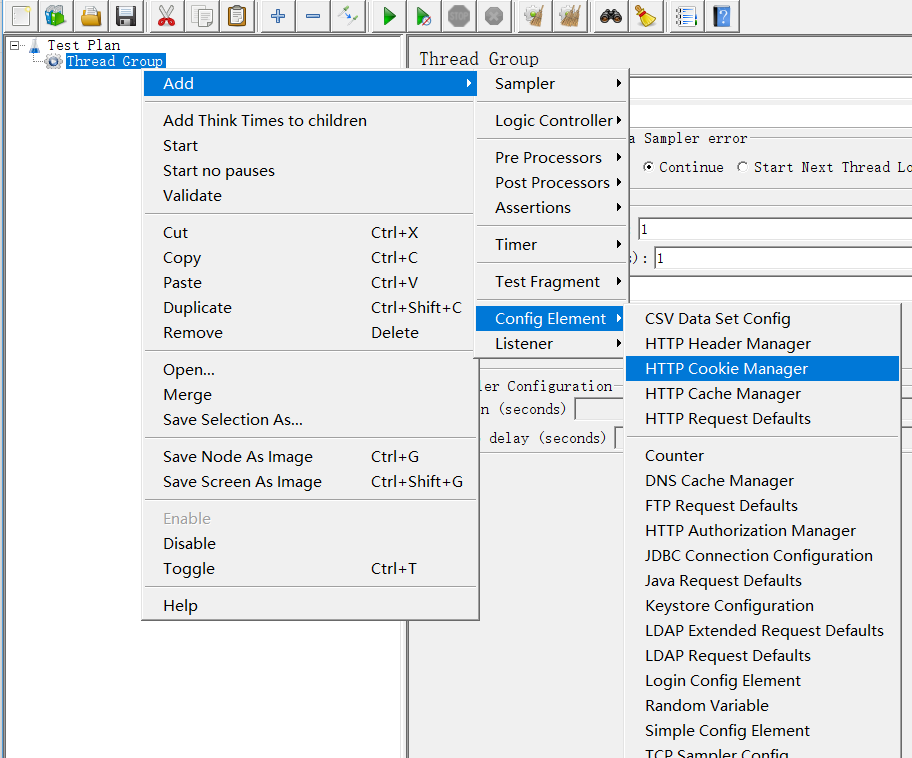Image resolution: width=912 pixels, height=758 pixels.
Task: Choose Remove from the context menu
Action: point(310,333)
